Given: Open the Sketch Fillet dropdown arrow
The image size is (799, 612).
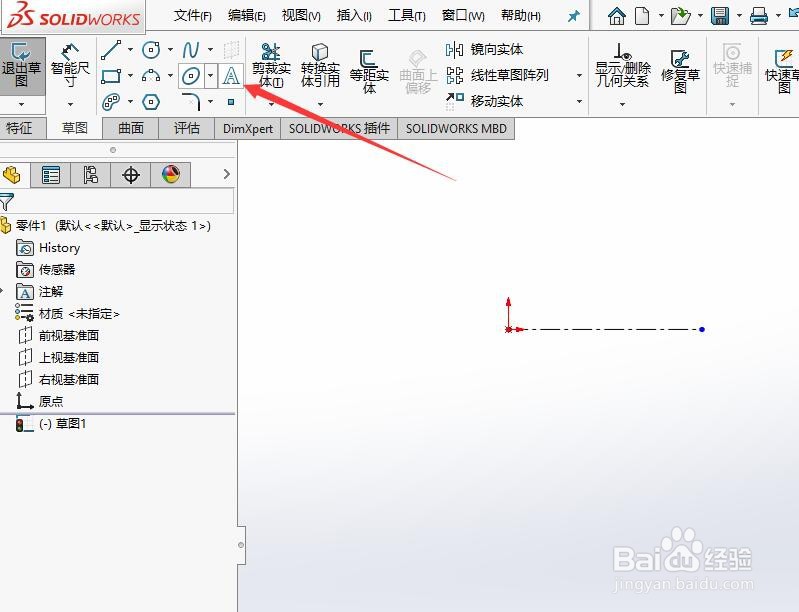Looking at the screenshot, I should (210, 101).
